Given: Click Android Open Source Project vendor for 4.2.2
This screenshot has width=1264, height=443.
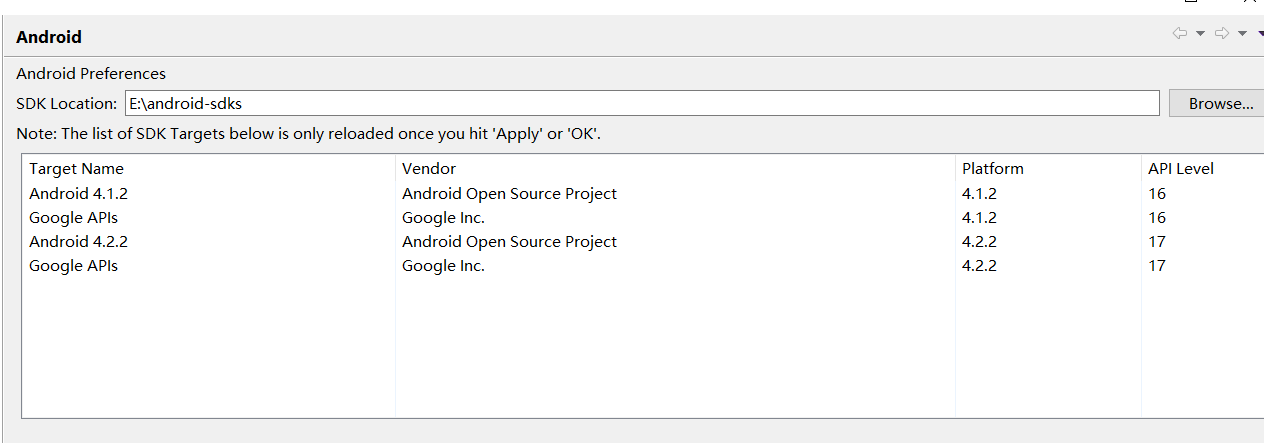Looking at the screenshot, I should click(509, 241).
